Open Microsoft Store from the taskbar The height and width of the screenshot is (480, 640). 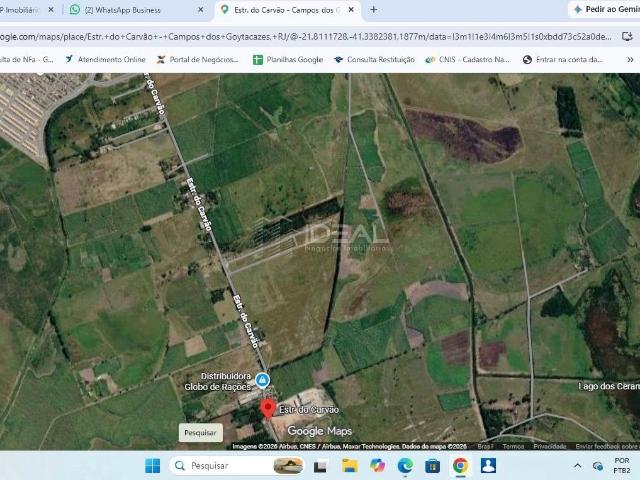coord(433,466)
